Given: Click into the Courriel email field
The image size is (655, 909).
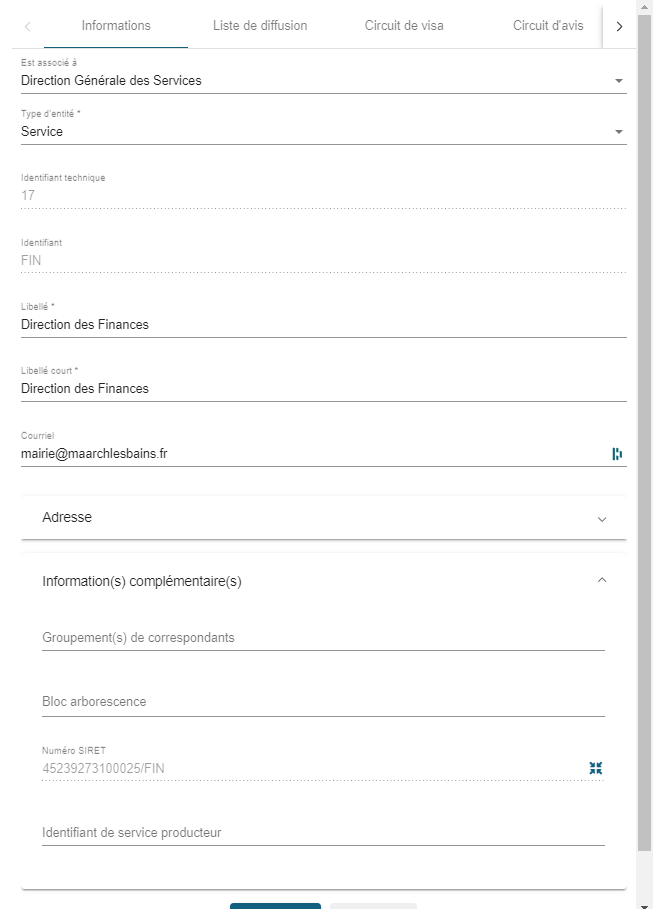Looking at the screenshot, I should [310, 454].
